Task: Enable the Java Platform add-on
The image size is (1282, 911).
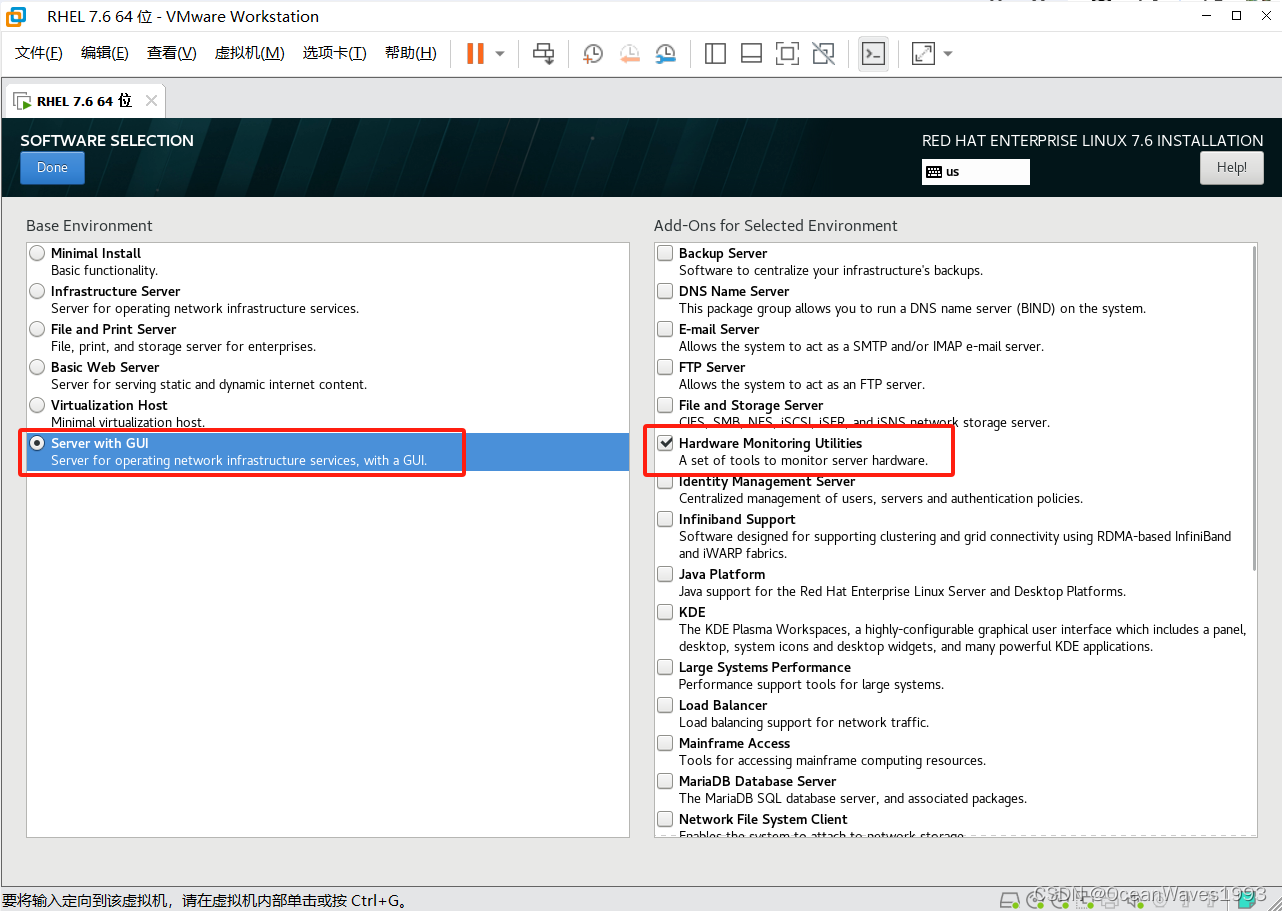Action: coord(665,574)
